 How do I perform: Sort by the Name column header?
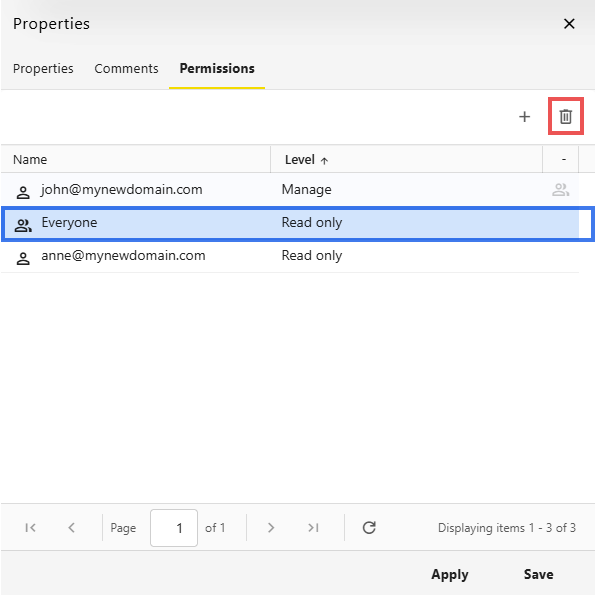(x=136, y=159)
